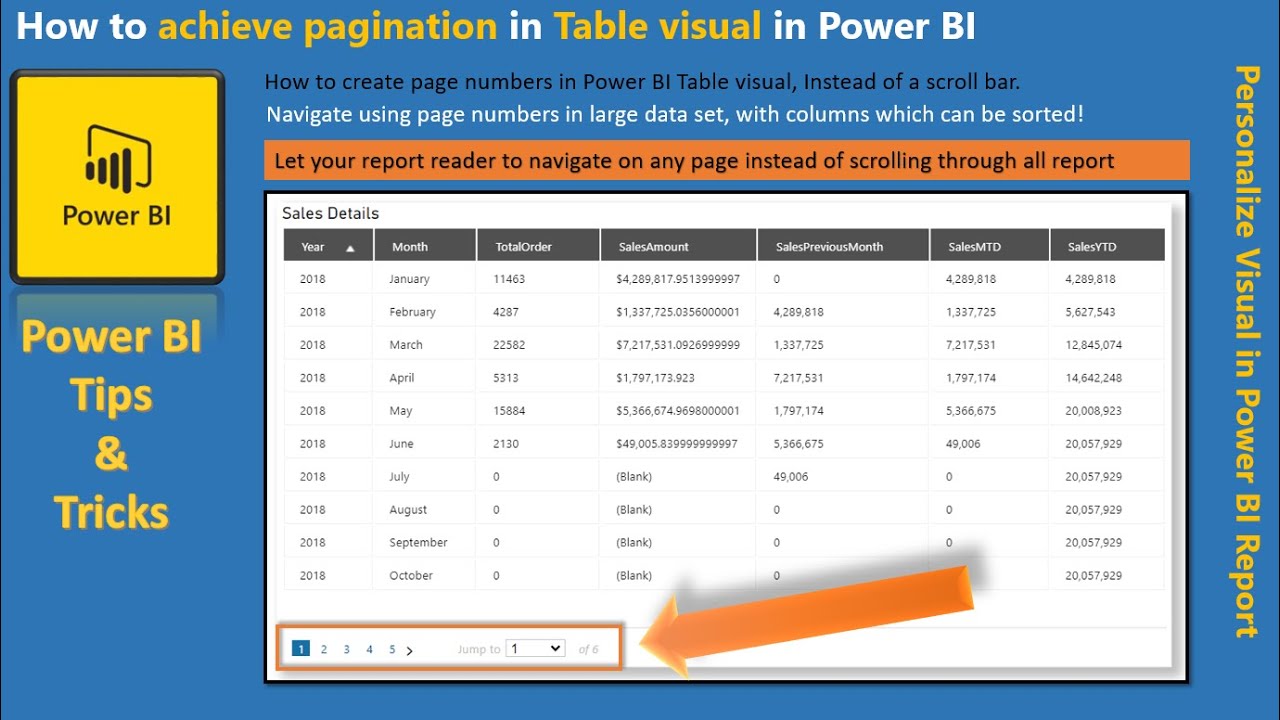Open the Jump to page dropdown
The height and width of the screenshot is (720, 1280).
tap(535, 648)
